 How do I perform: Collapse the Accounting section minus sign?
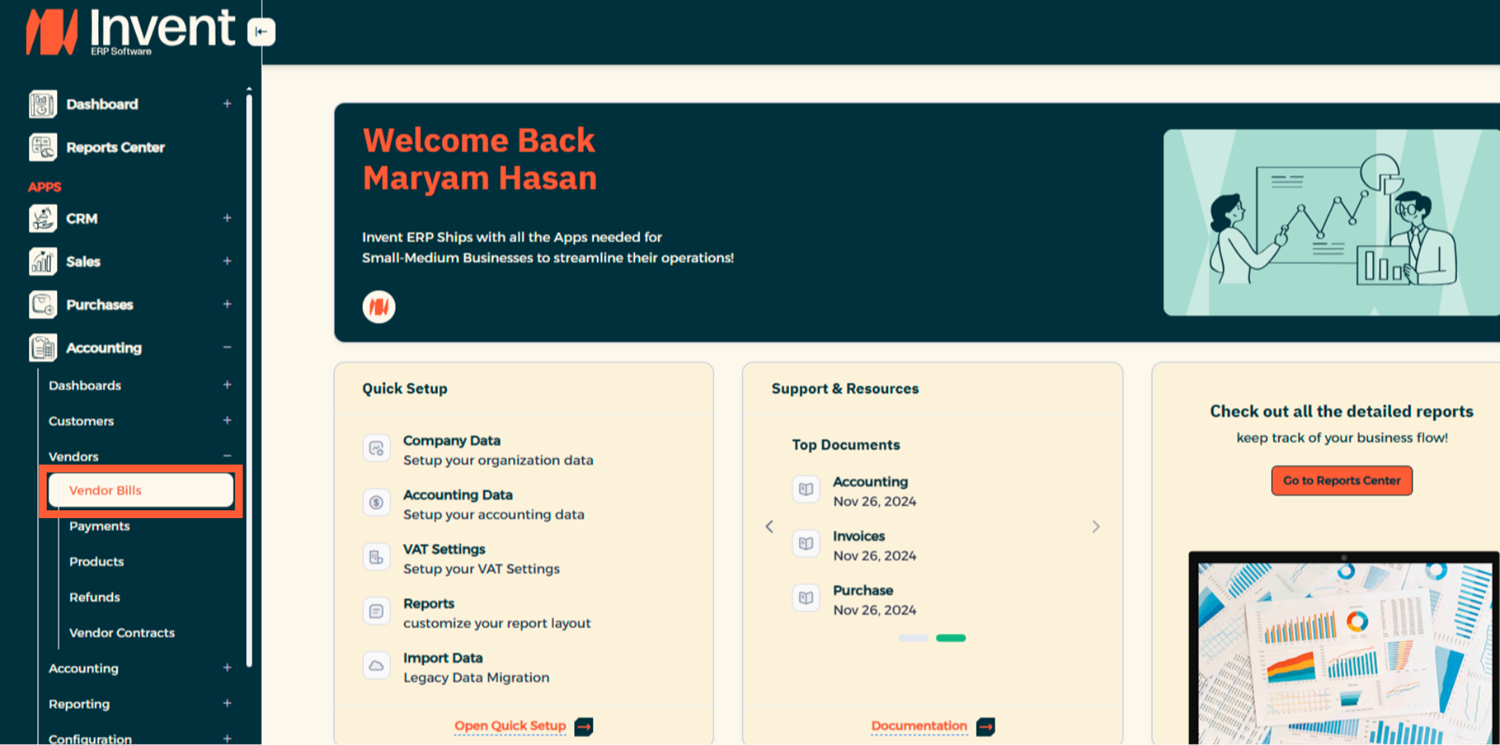227,348
